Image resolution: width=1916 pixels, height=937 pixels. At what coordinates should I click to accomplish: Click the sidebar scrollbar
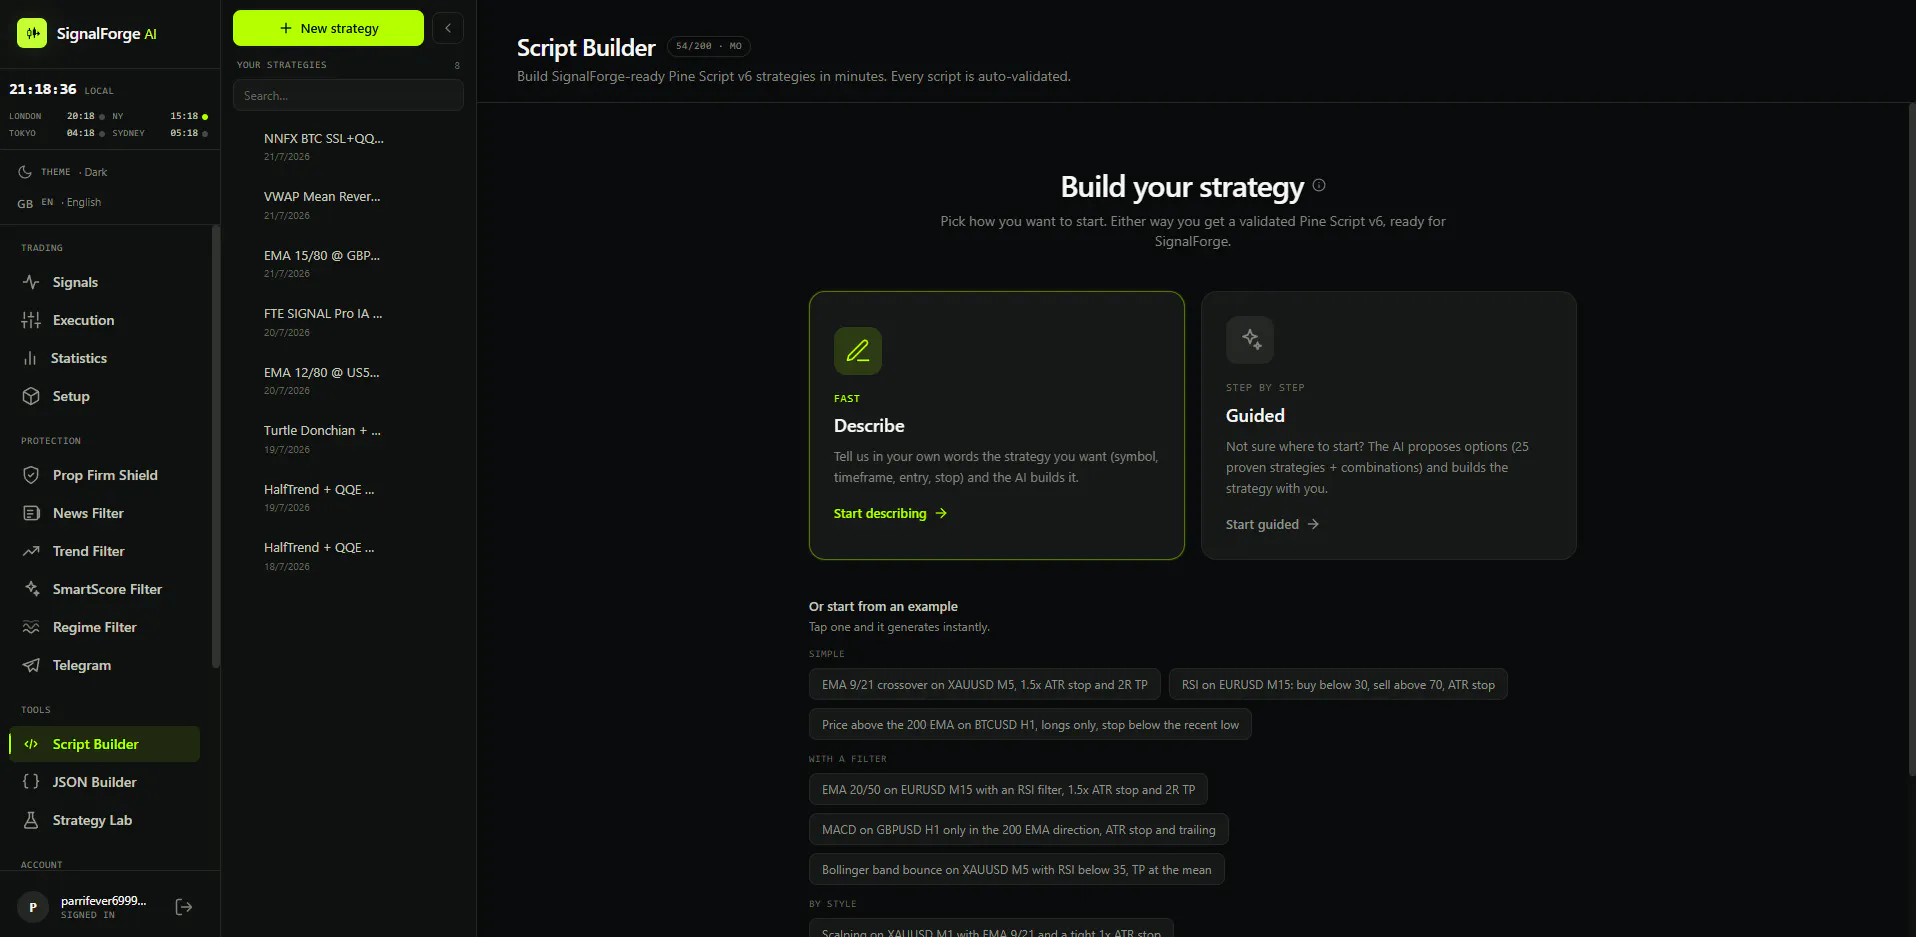pyautogui.click(x=215, y=447)
